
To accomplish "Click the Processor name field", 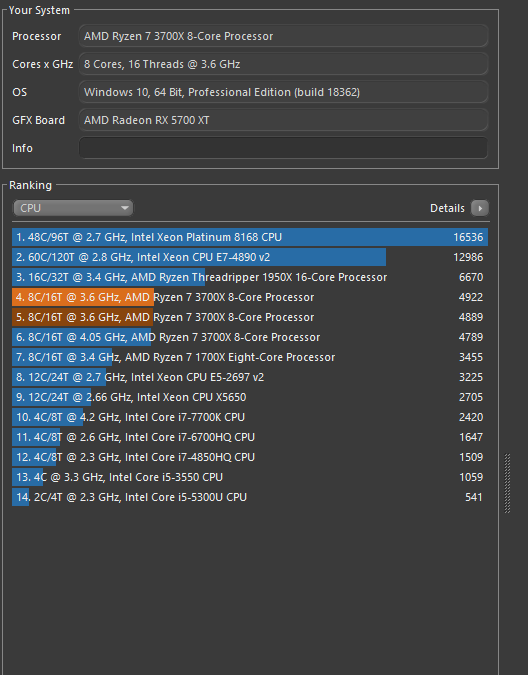I will (x=283, y=36).
